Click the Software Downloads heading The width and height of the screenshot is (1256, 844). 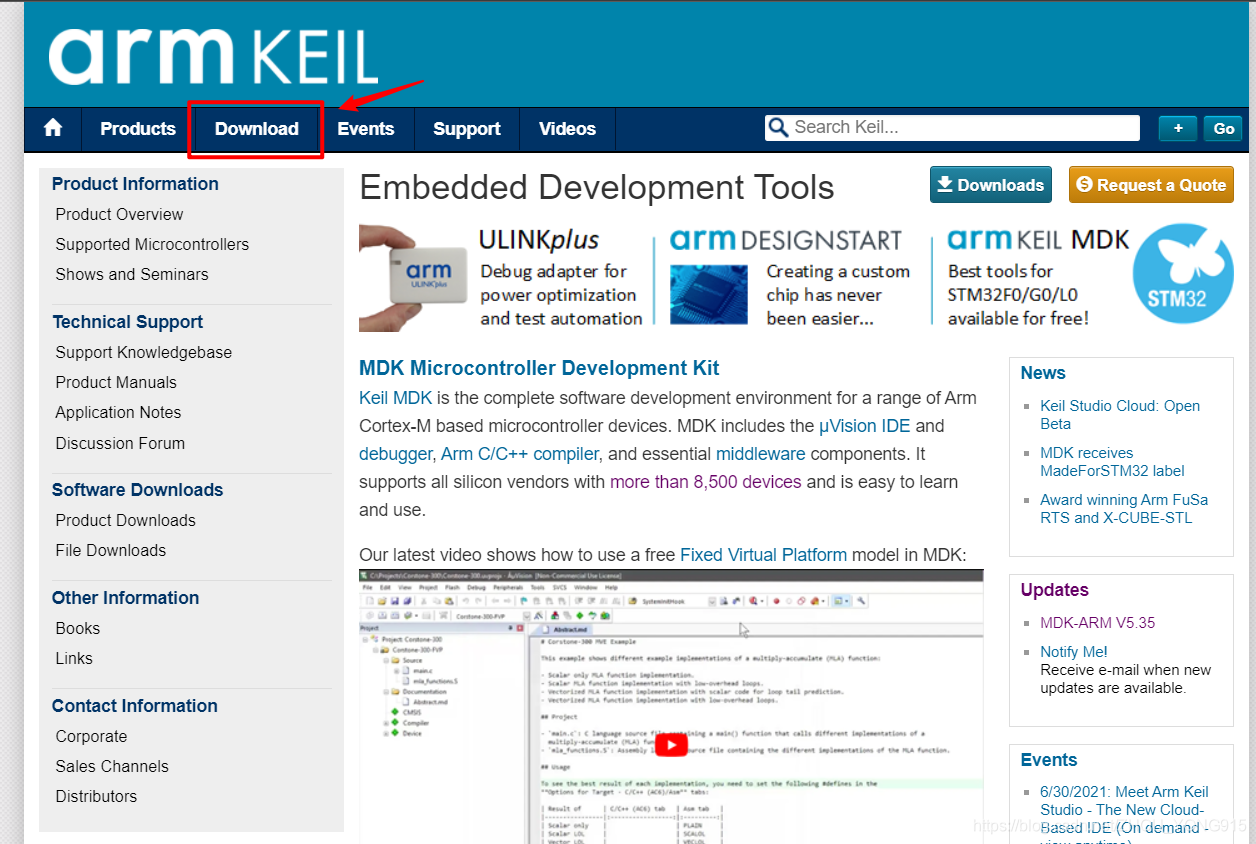pos(137,490)
